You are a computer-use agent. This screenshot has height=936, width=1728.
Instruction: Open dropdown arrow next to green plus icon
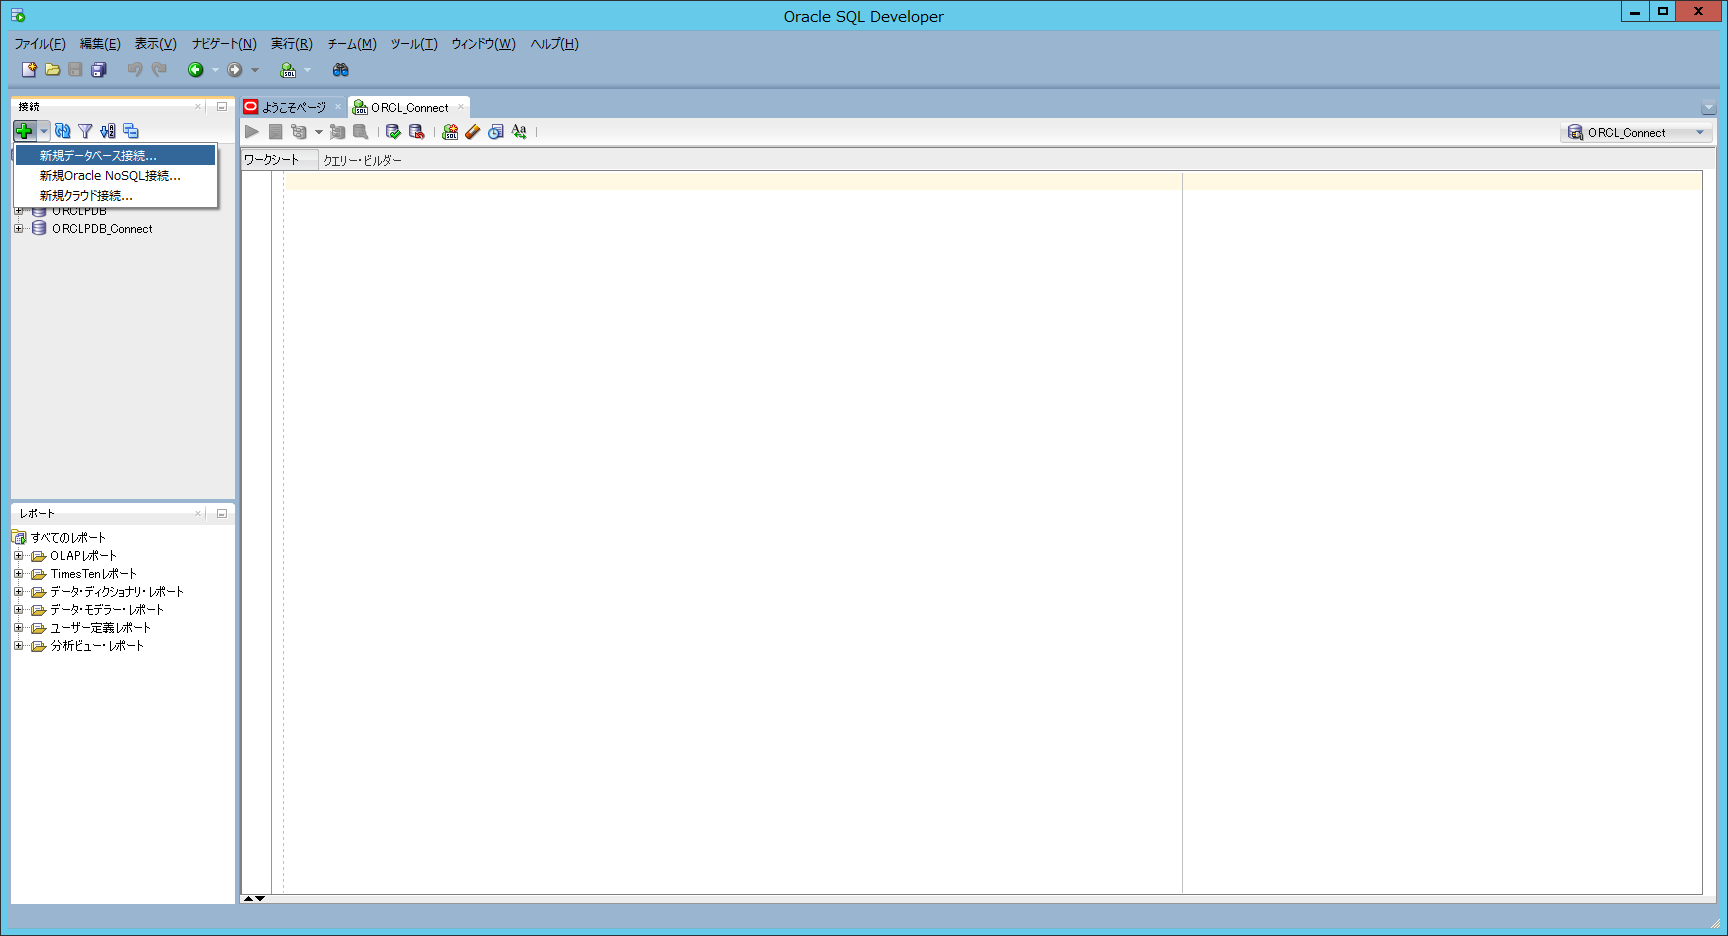[x=44, y=131]
